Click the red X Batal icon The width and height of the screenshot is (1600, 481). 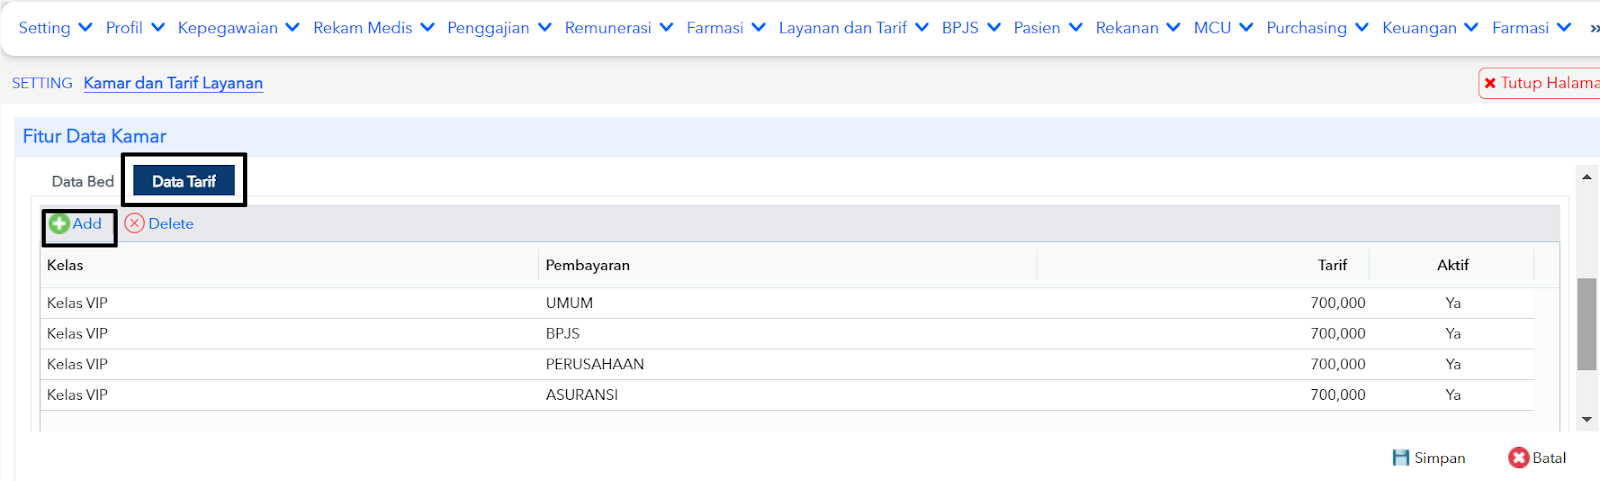1519,458
